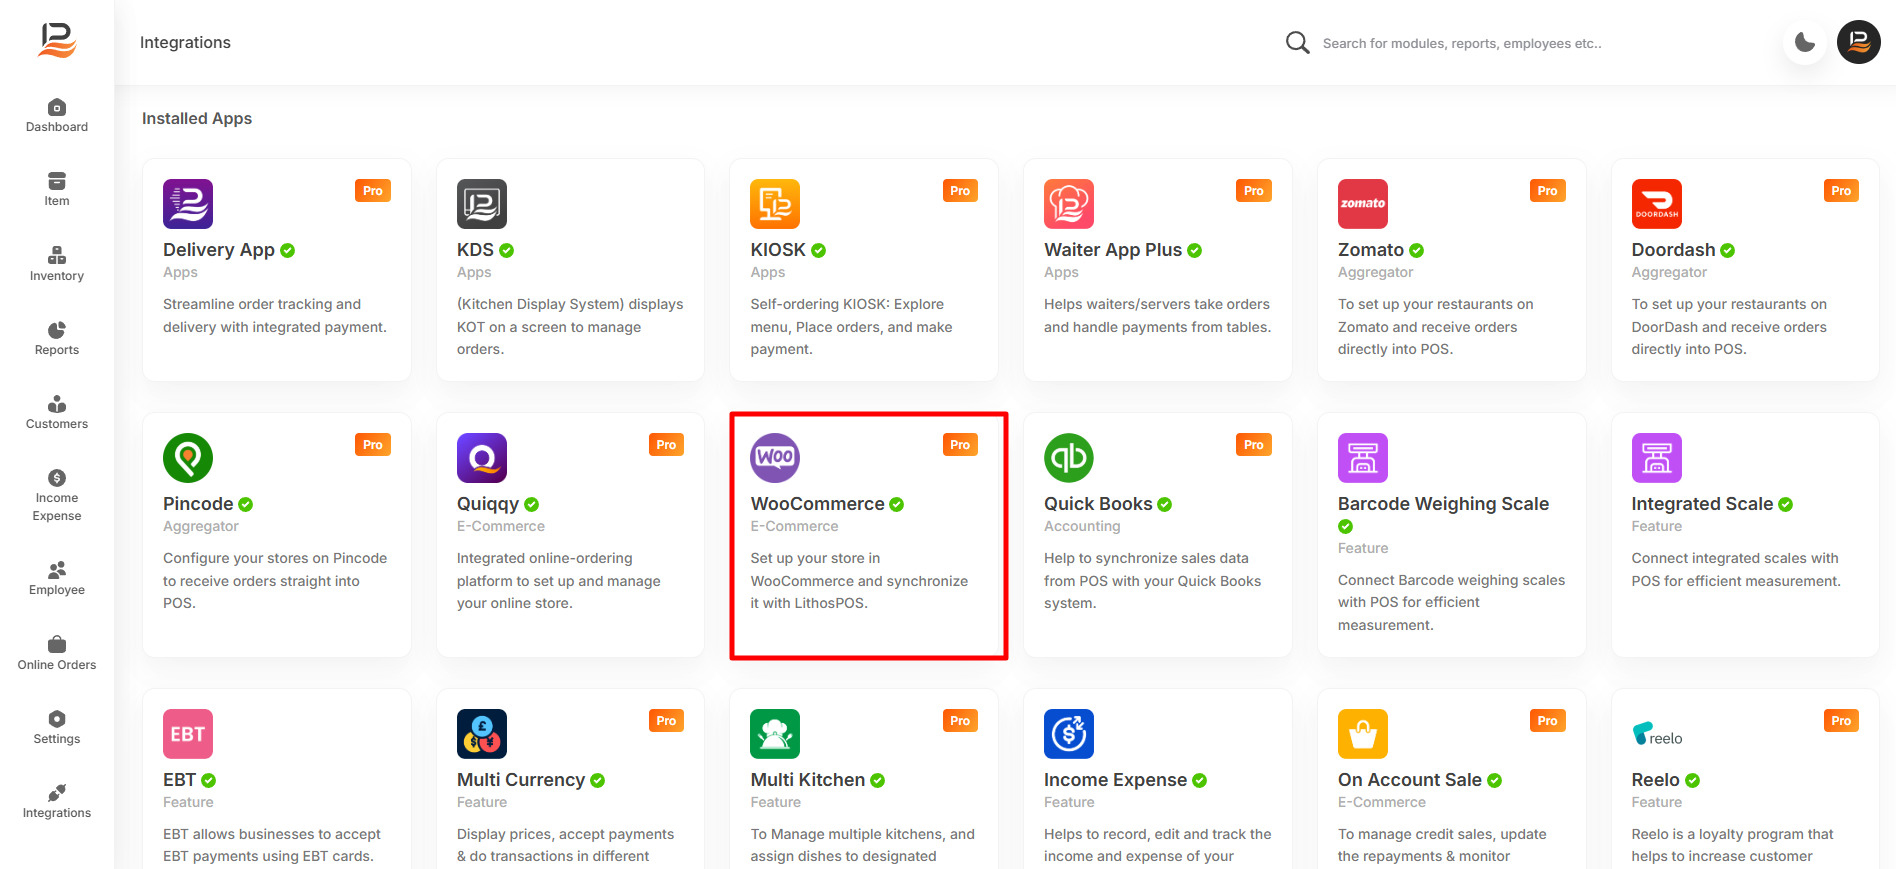1896x869 pixels.
Task: Open Employee sidebar icon
Action: (x=57, y=570)
